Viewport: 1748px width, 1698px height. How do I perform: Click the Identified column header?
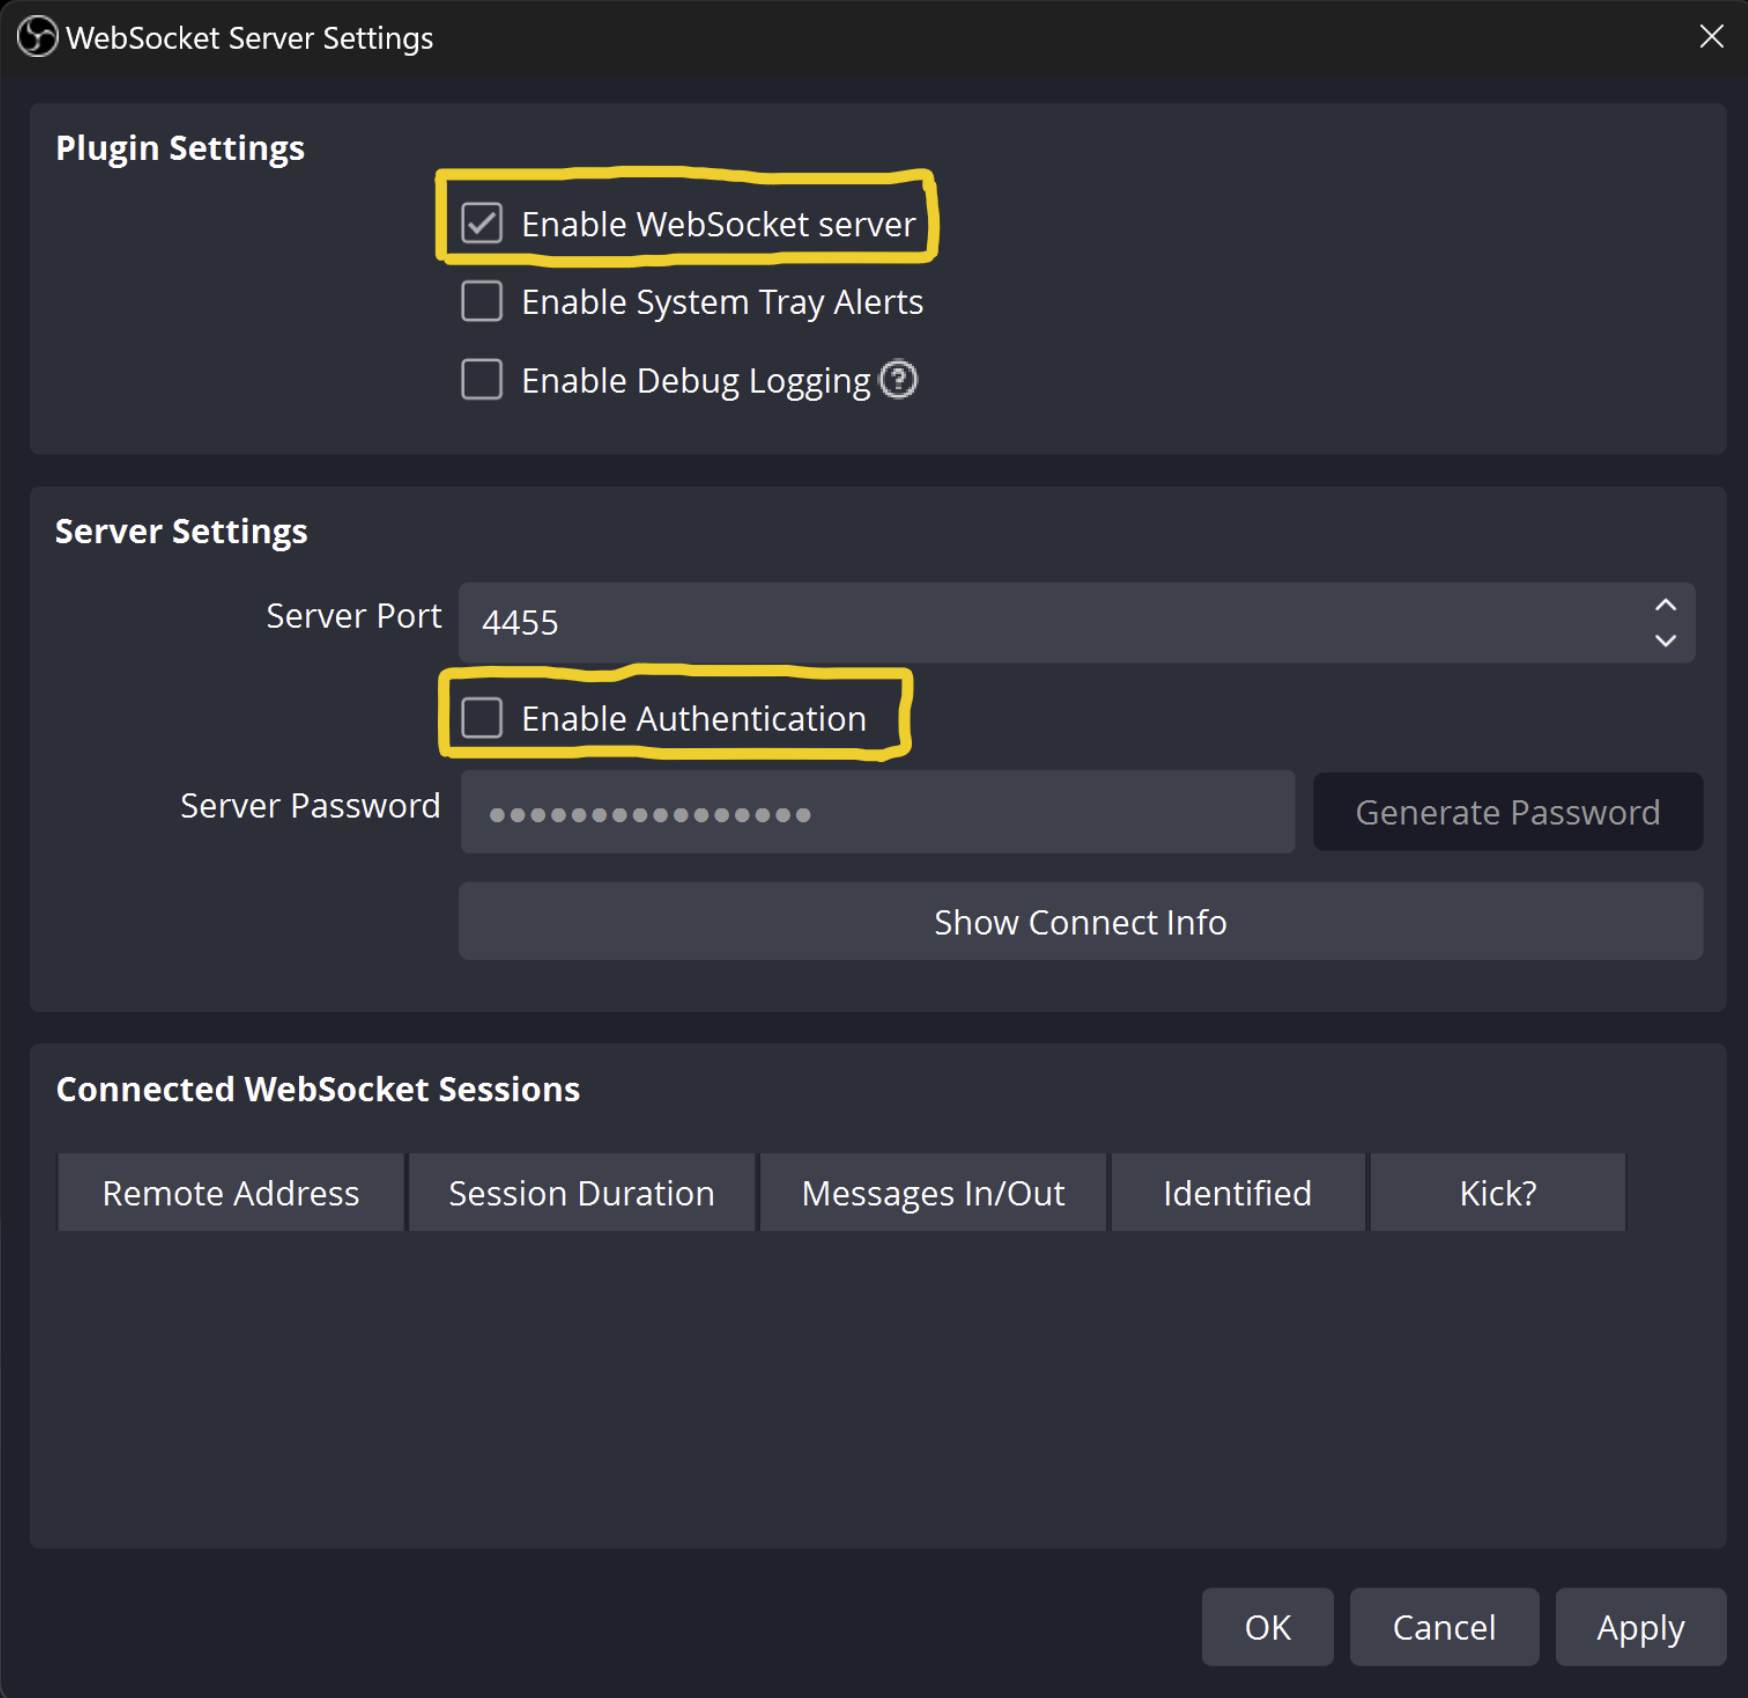1237,1192
